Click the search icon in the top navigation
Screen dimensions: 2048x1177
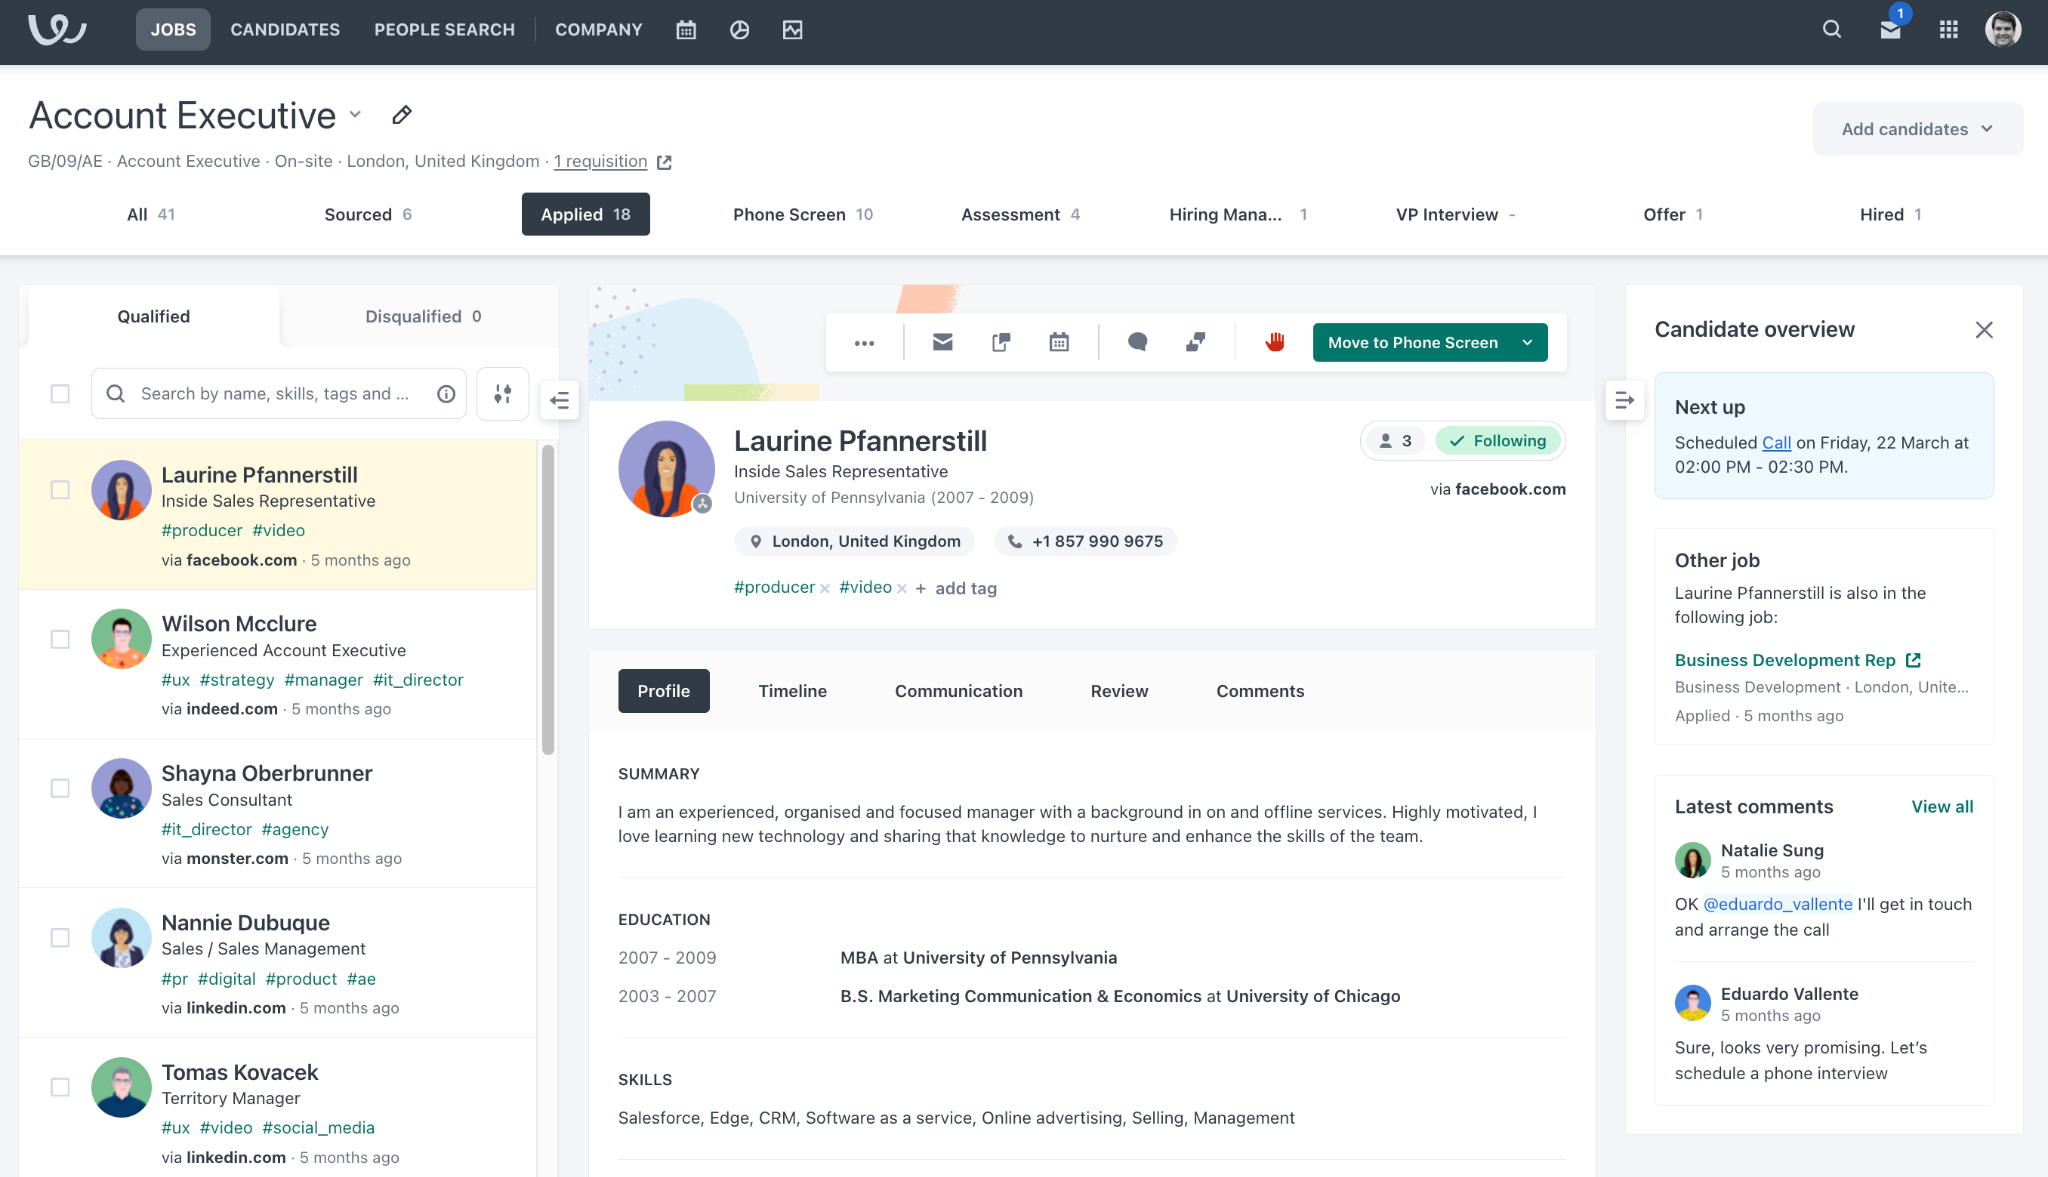click(x=1830, y=30)
